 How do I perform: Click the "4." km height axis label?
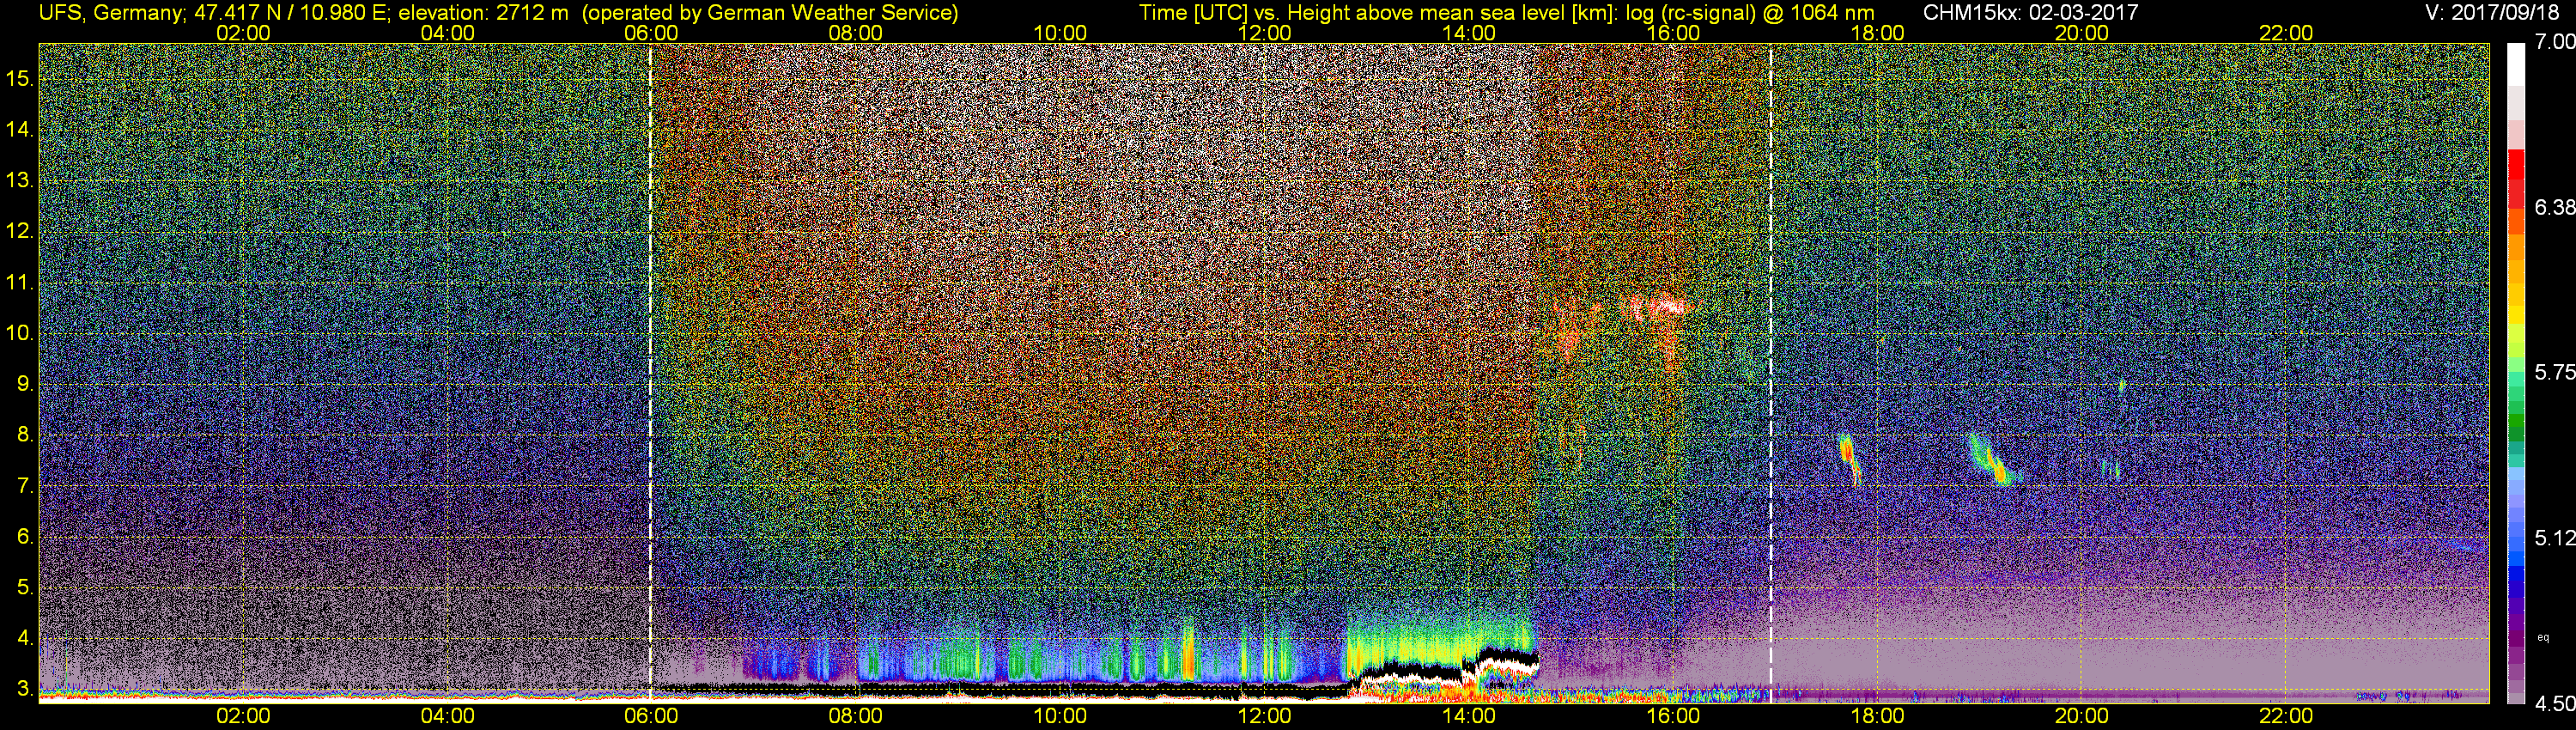25,638
